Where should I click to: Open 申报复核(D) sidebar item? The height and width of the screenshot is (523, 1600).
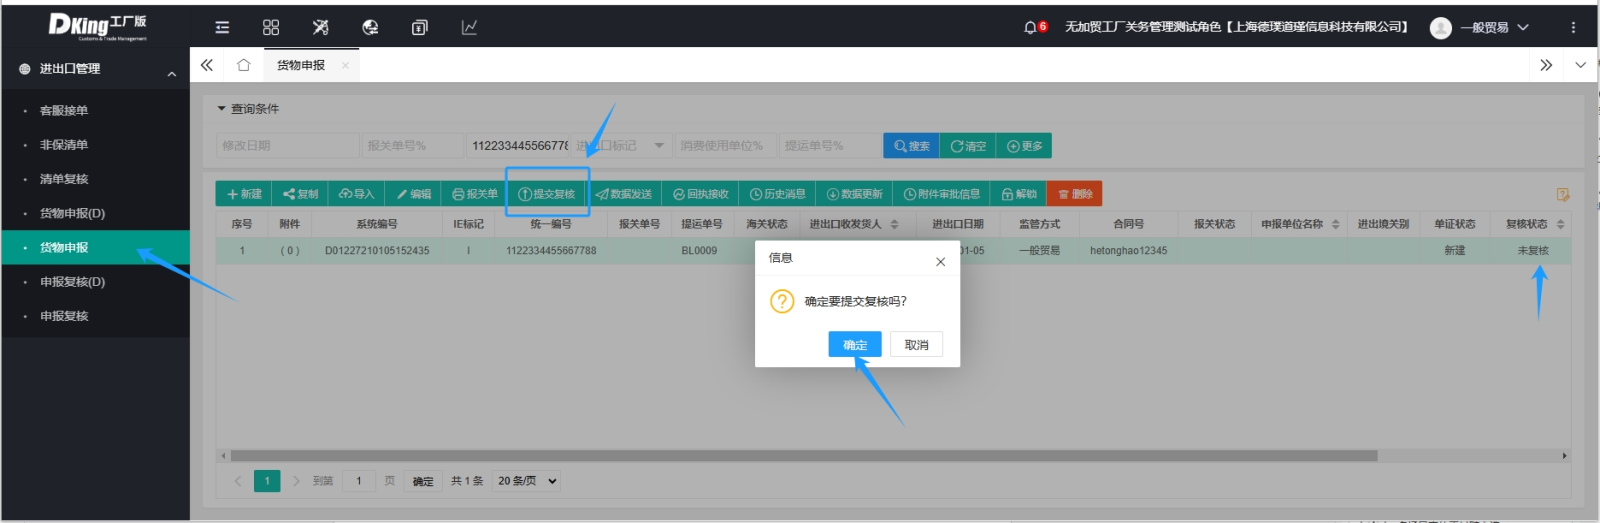click(x=95, y=282)
